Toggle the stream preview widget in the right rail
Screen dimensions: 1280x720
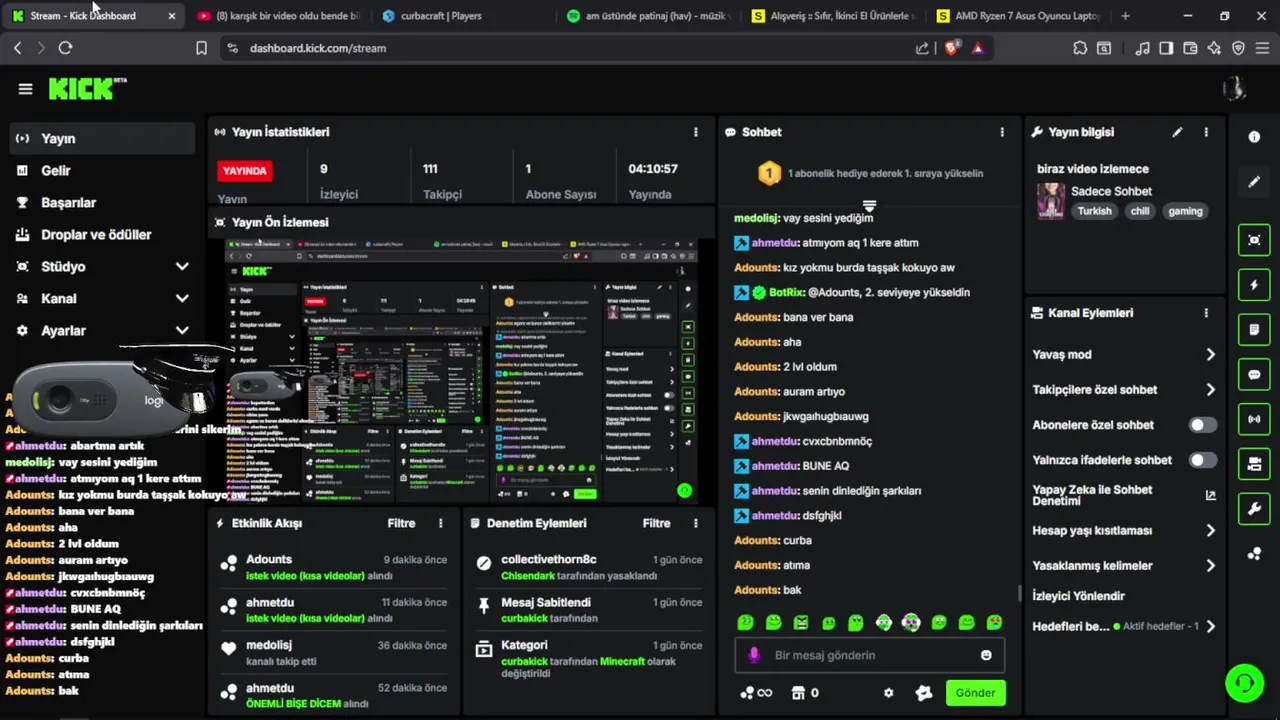coord(1254,240)
